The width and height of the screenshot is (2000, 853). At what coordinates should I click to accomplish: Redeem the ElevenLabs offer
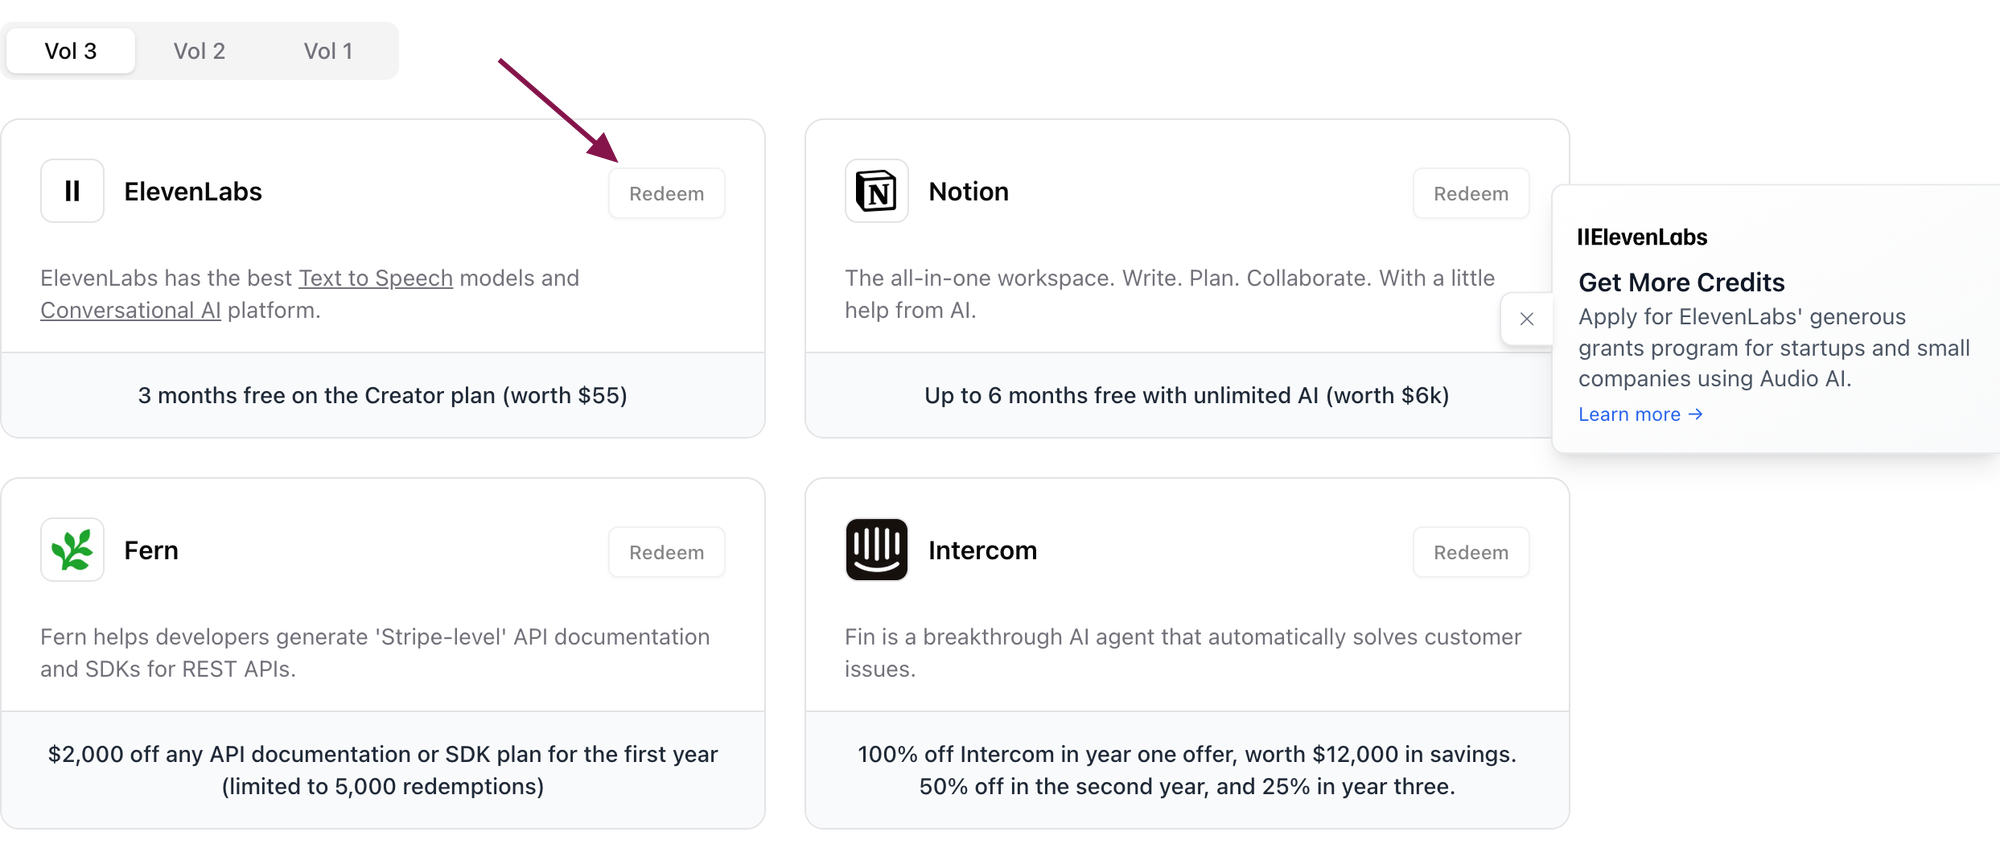(666, 194)
